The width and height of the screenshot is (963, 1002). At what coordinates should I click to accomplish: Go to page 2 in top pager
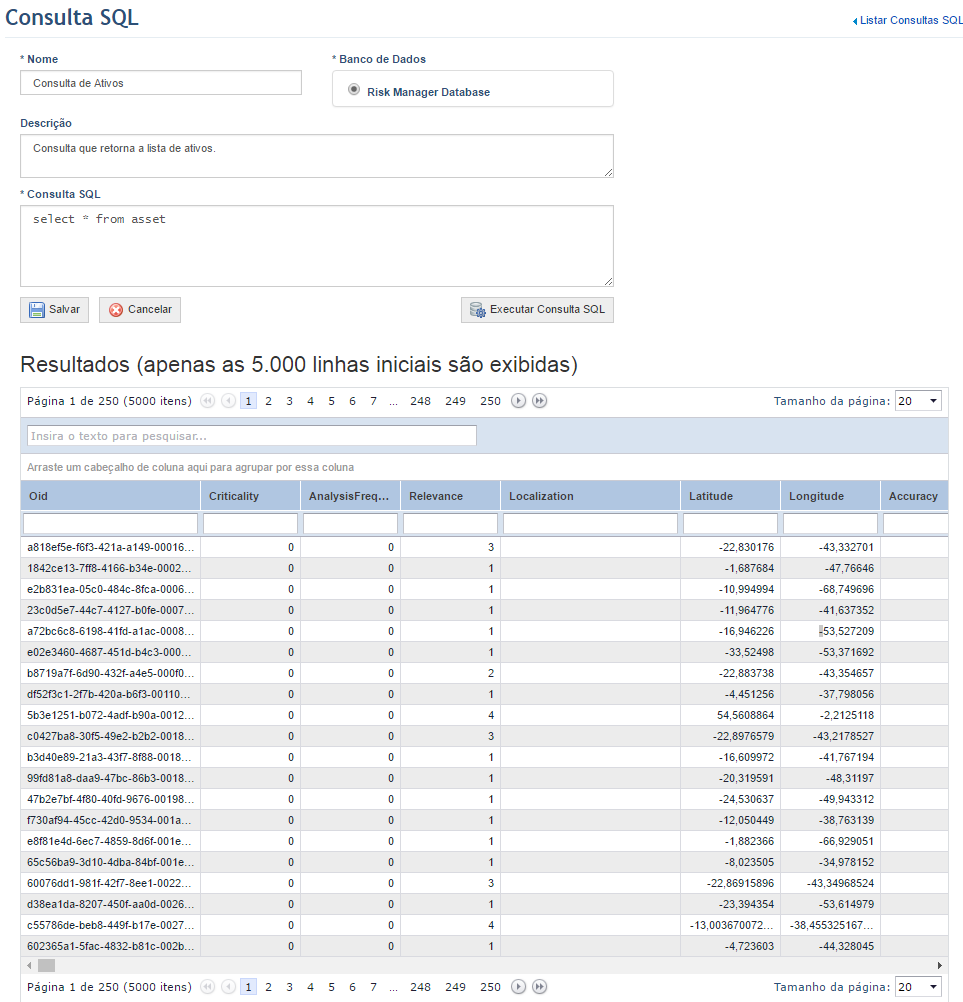pos(268,401)
